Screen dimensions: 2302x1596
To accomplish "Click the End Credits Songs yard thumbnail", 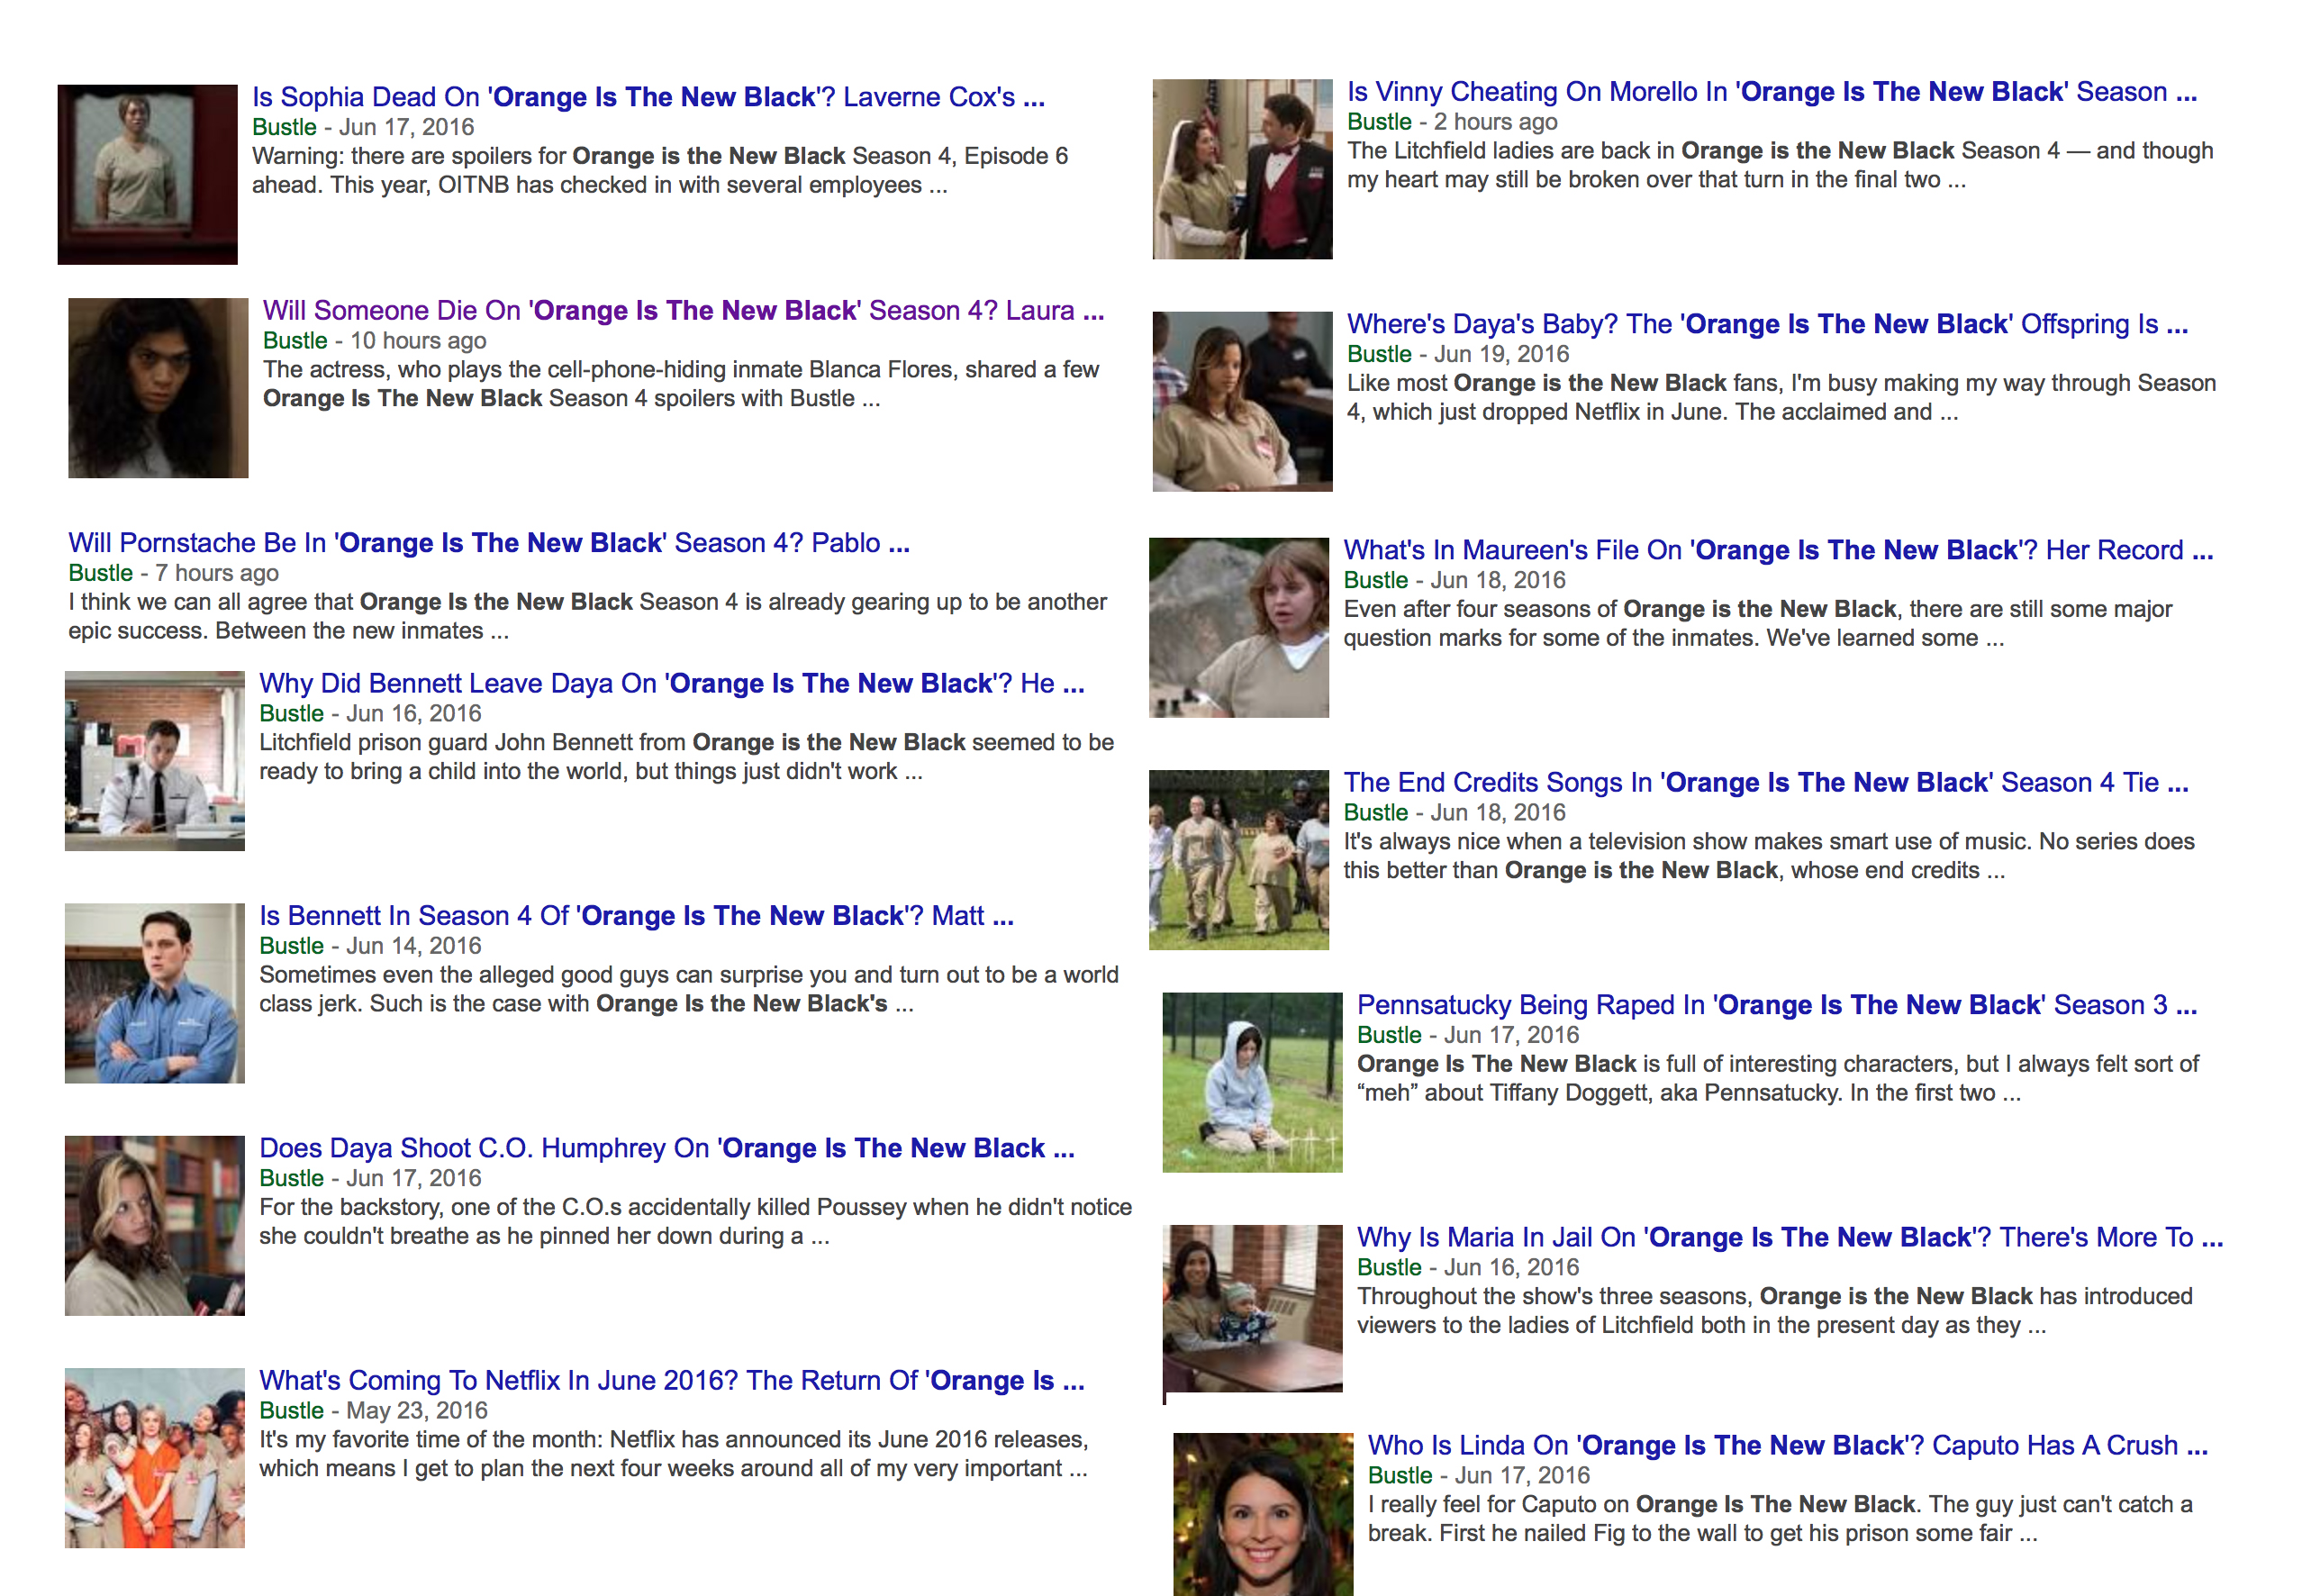I will tap(1239, 860).
